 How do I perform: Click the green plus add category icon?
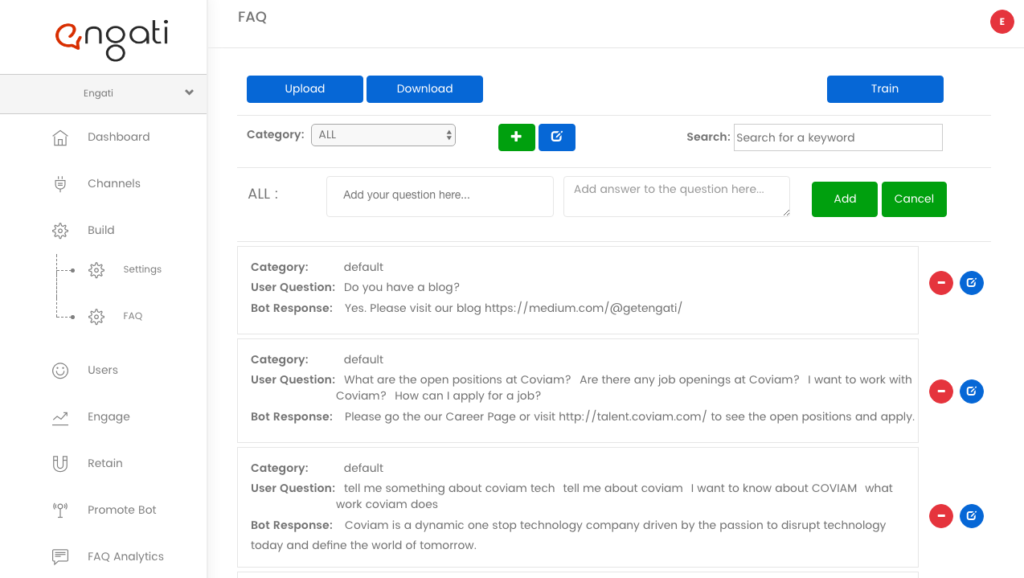pos(516,137)
